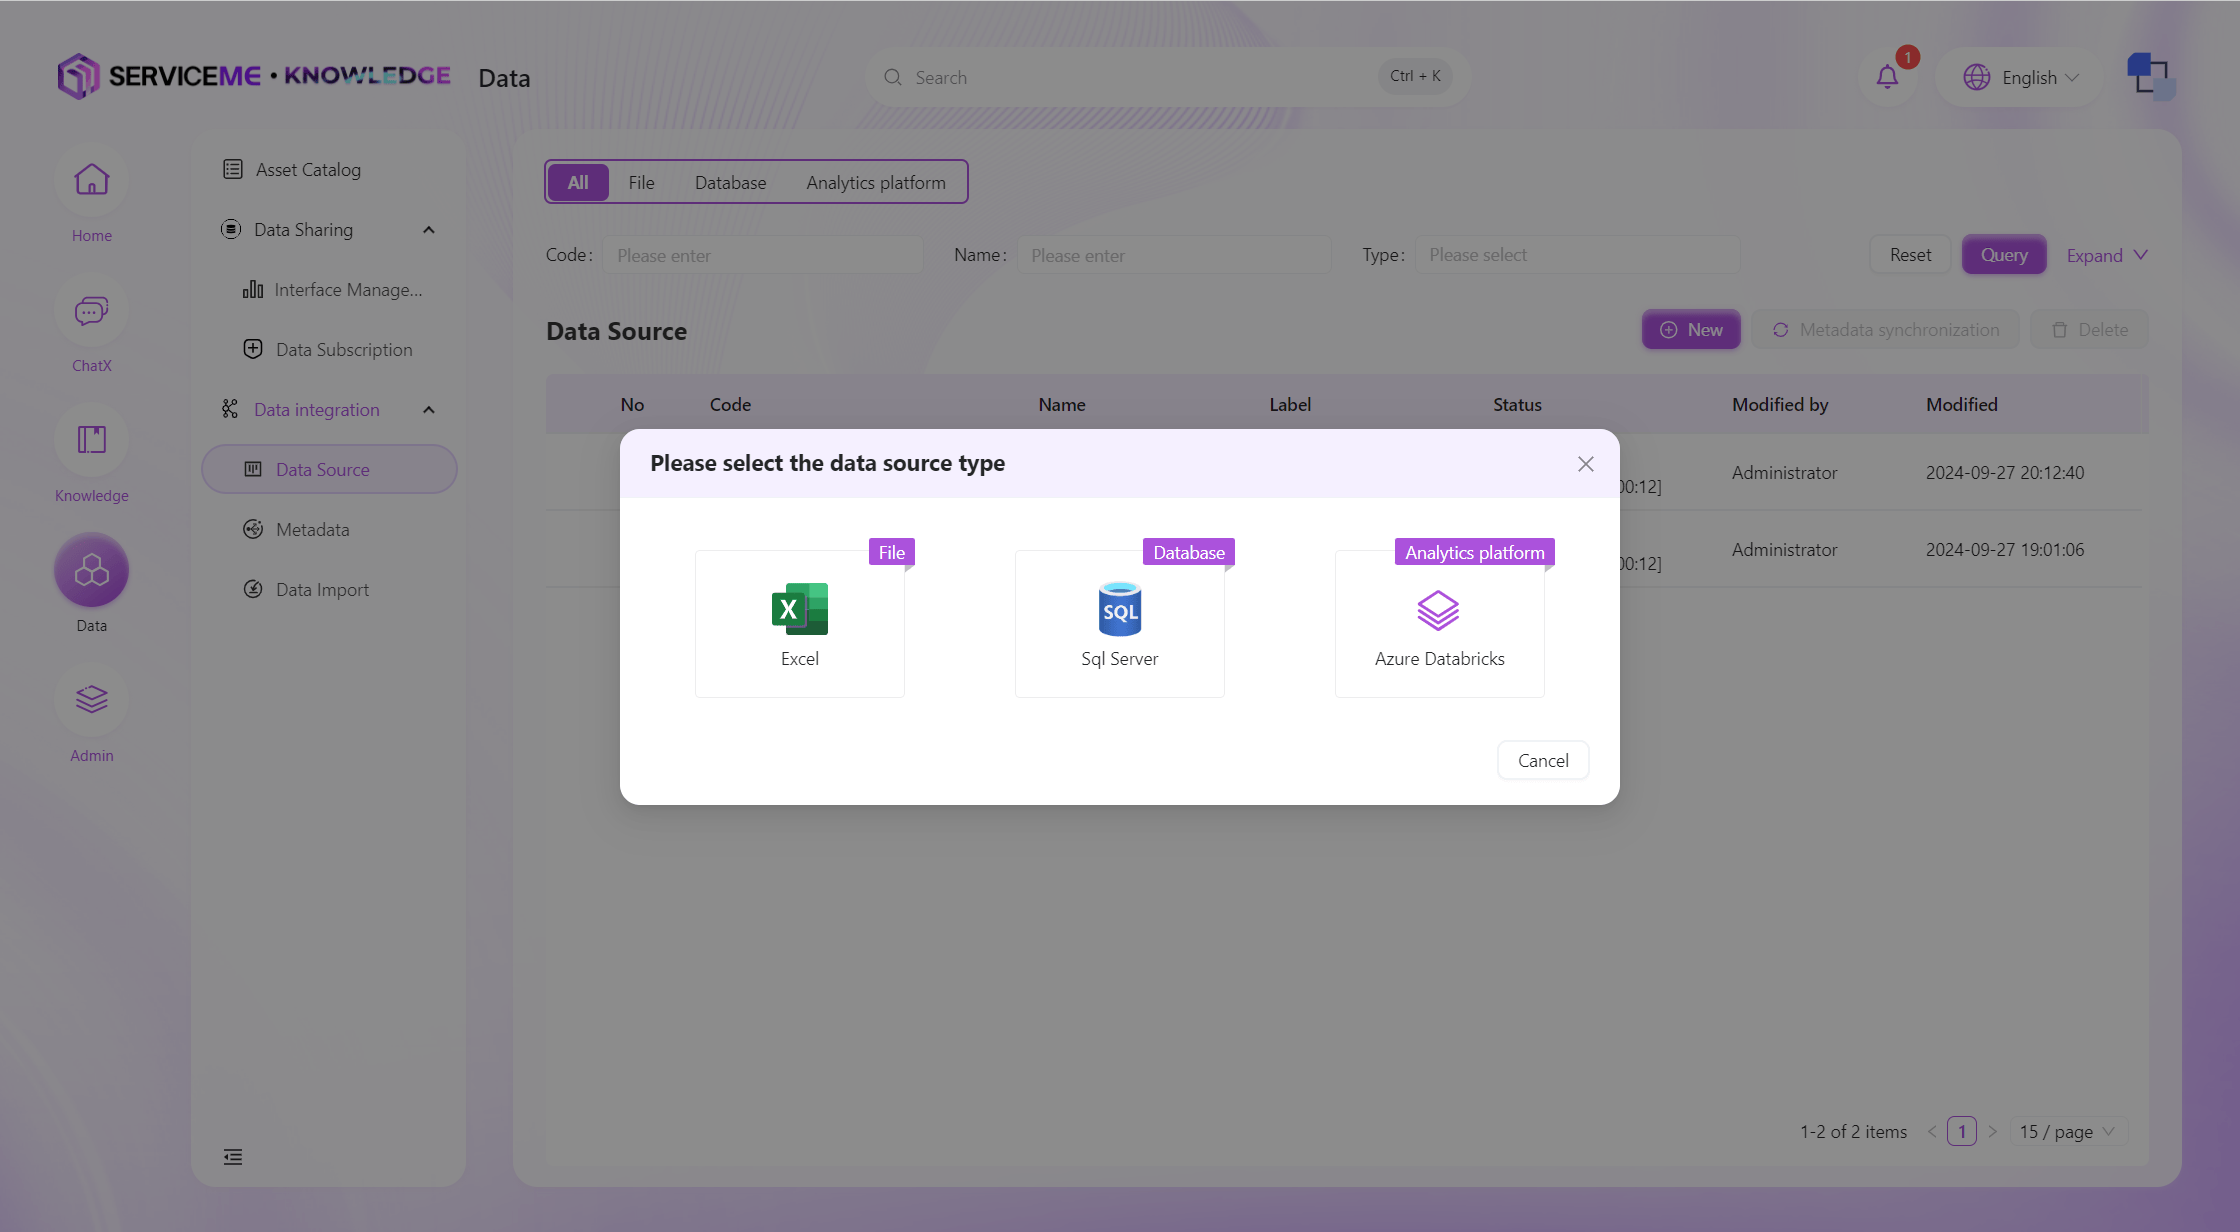Collapse the Data Sharing section

point(429,230)
